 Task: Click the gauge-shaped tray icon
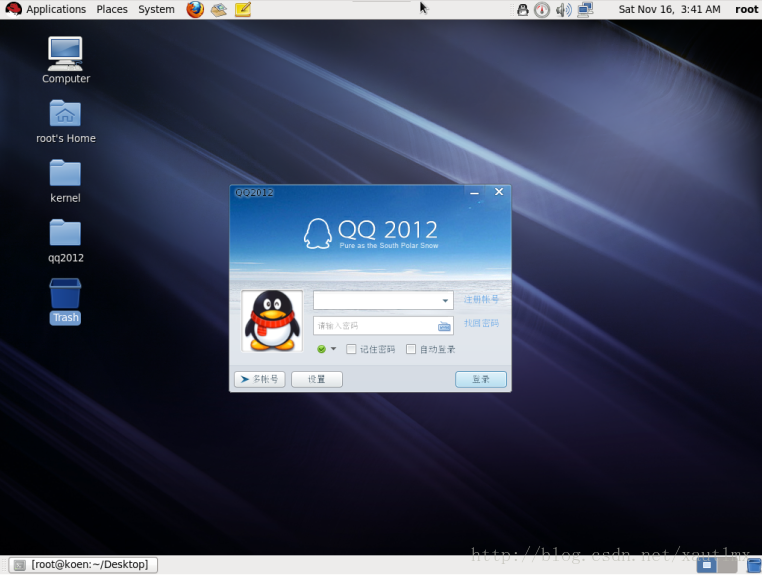click(542, 10)
